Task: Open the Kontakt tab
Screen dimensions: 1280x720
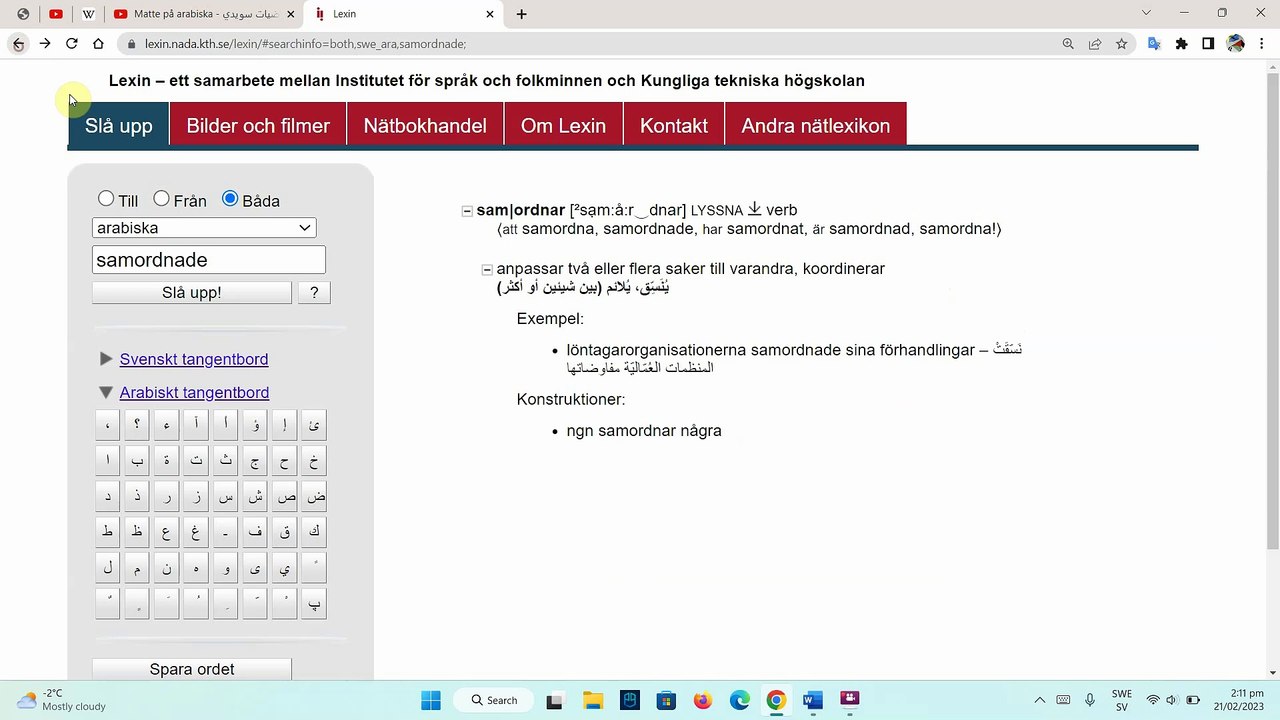Action: [x=674, y=126]
